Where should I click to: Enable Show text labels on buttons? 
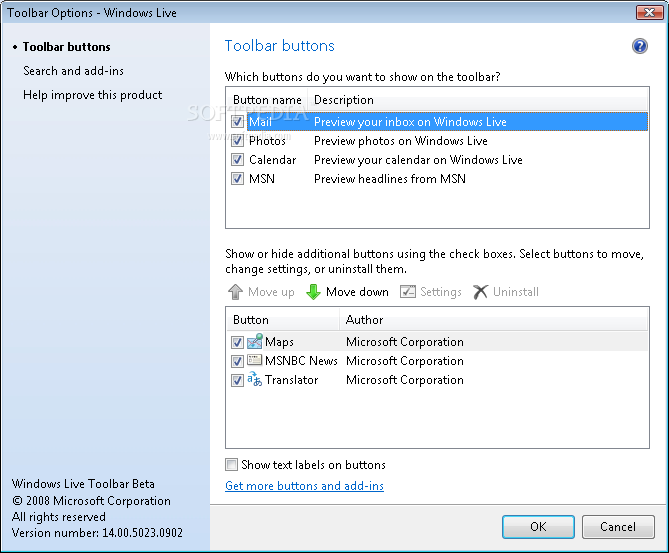pos(231,465)
